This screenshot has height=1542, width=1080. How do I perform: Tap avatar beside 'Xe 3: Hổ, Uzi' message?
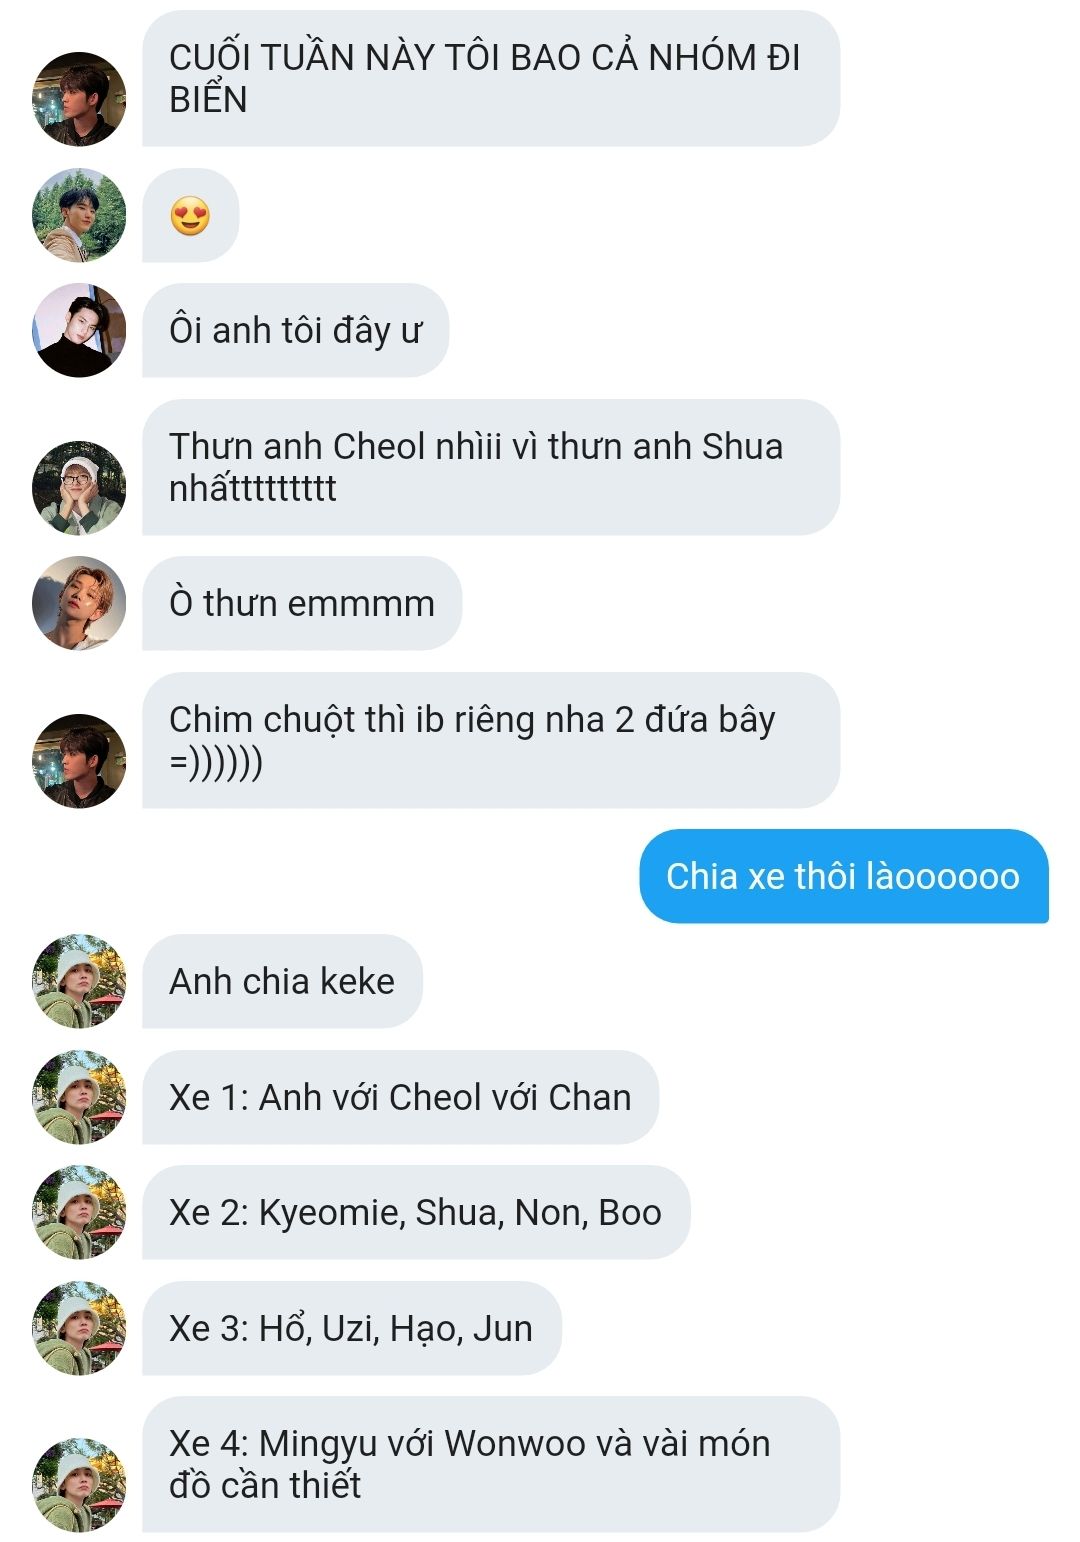[79, 1328]
